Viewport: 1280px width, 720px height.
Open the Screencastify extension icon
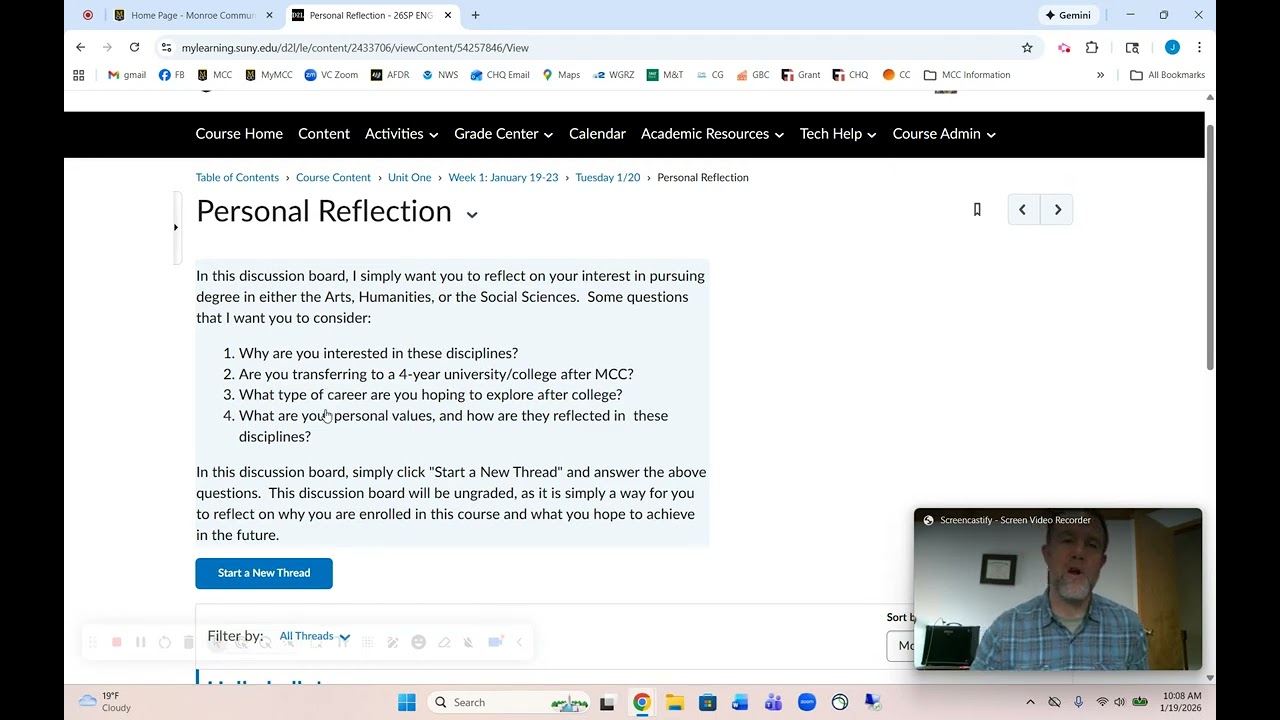[1064, 47]
